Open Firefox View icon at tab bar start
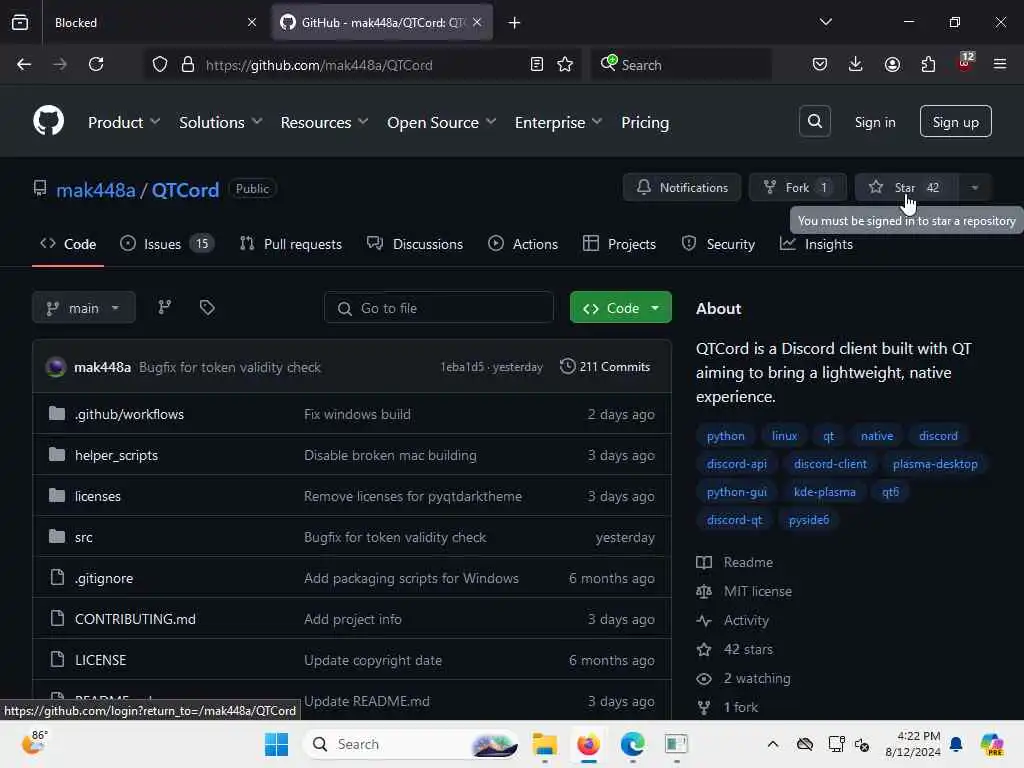This screenshot has width=1024, height=768. 20,23
